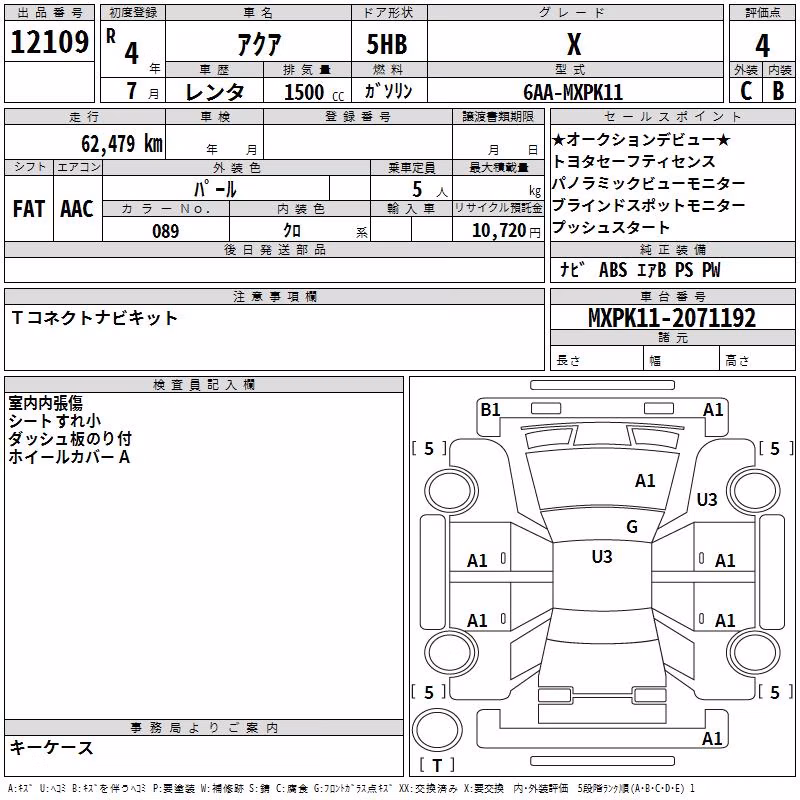
Task: Click the displacement value 1500 cc
Action: [314, 92]
